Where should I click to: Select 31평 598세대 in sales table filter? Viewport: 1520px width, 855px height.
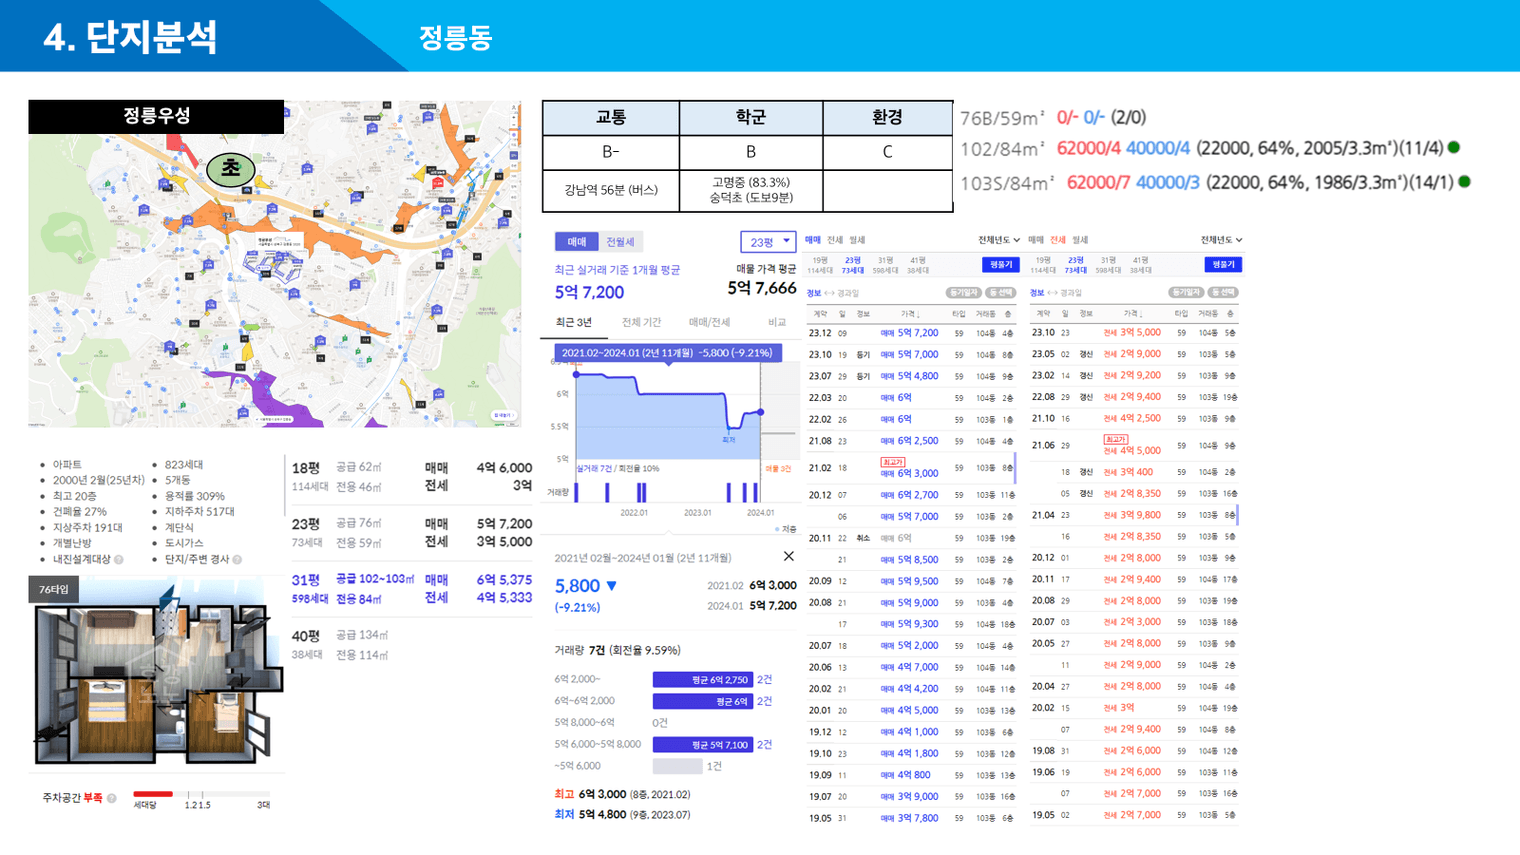point(885,265)
